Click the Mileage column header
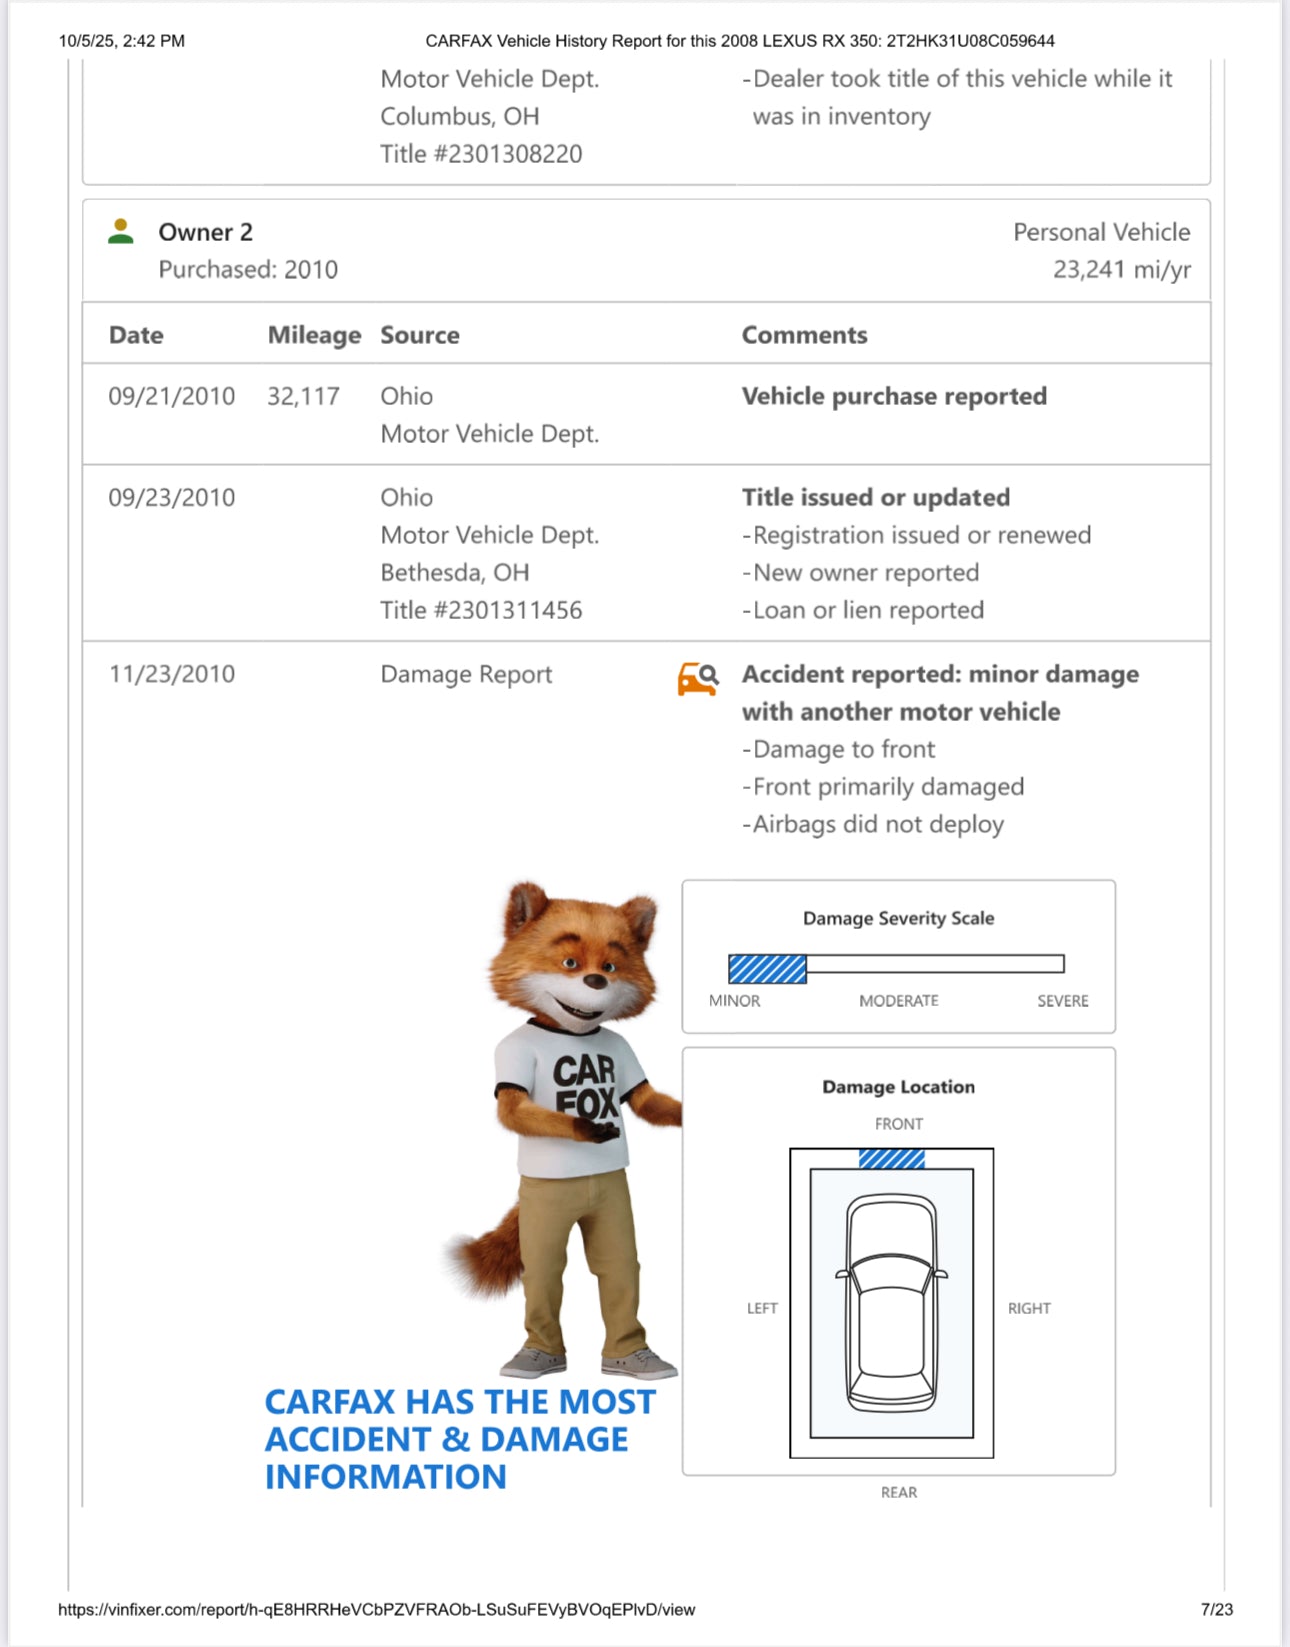1290x1647 pixels. (x=313, y=335)
